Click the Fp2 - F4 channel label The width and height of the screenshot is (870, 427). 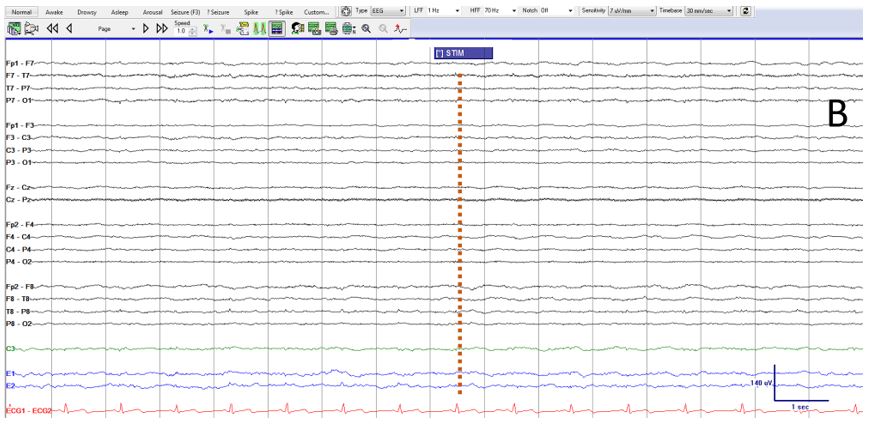(20, 225)
